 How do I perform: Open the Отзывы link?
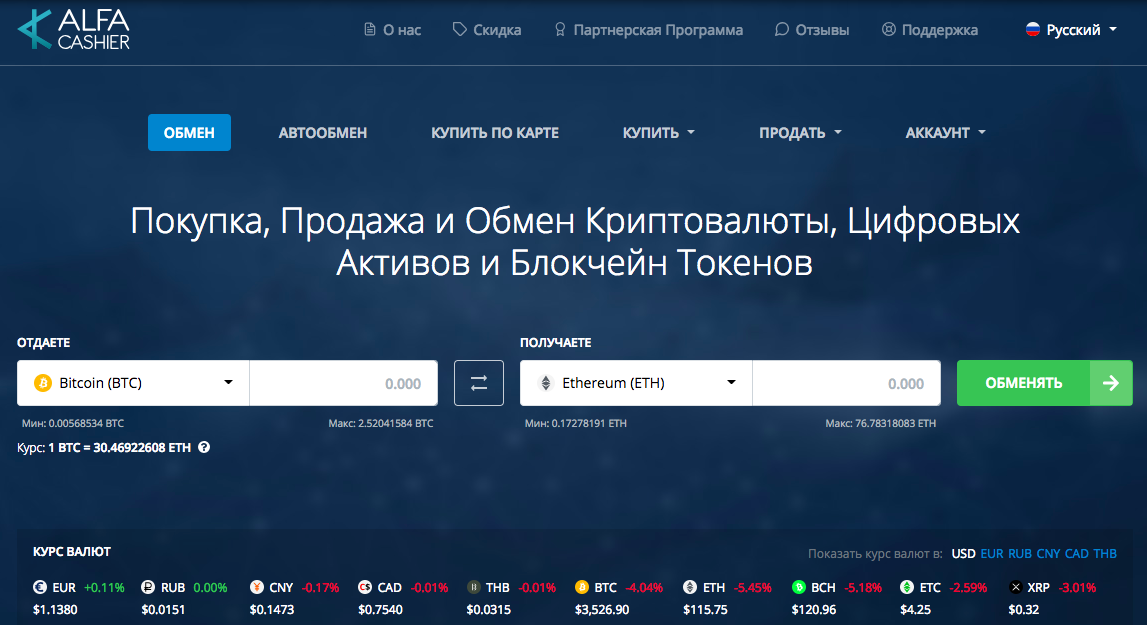point(812,29)
